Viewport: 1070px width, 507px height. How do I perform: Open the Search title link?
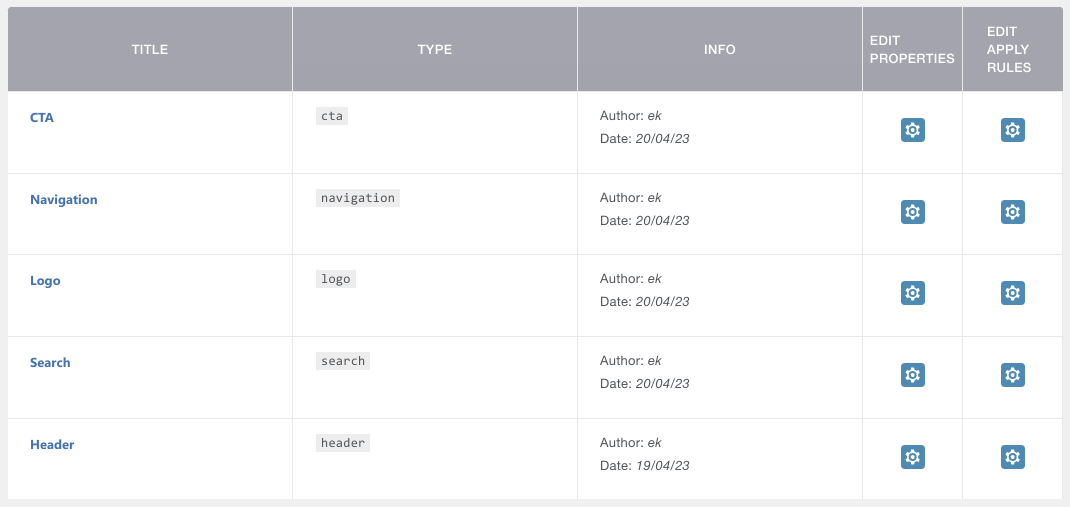(50, 362)
